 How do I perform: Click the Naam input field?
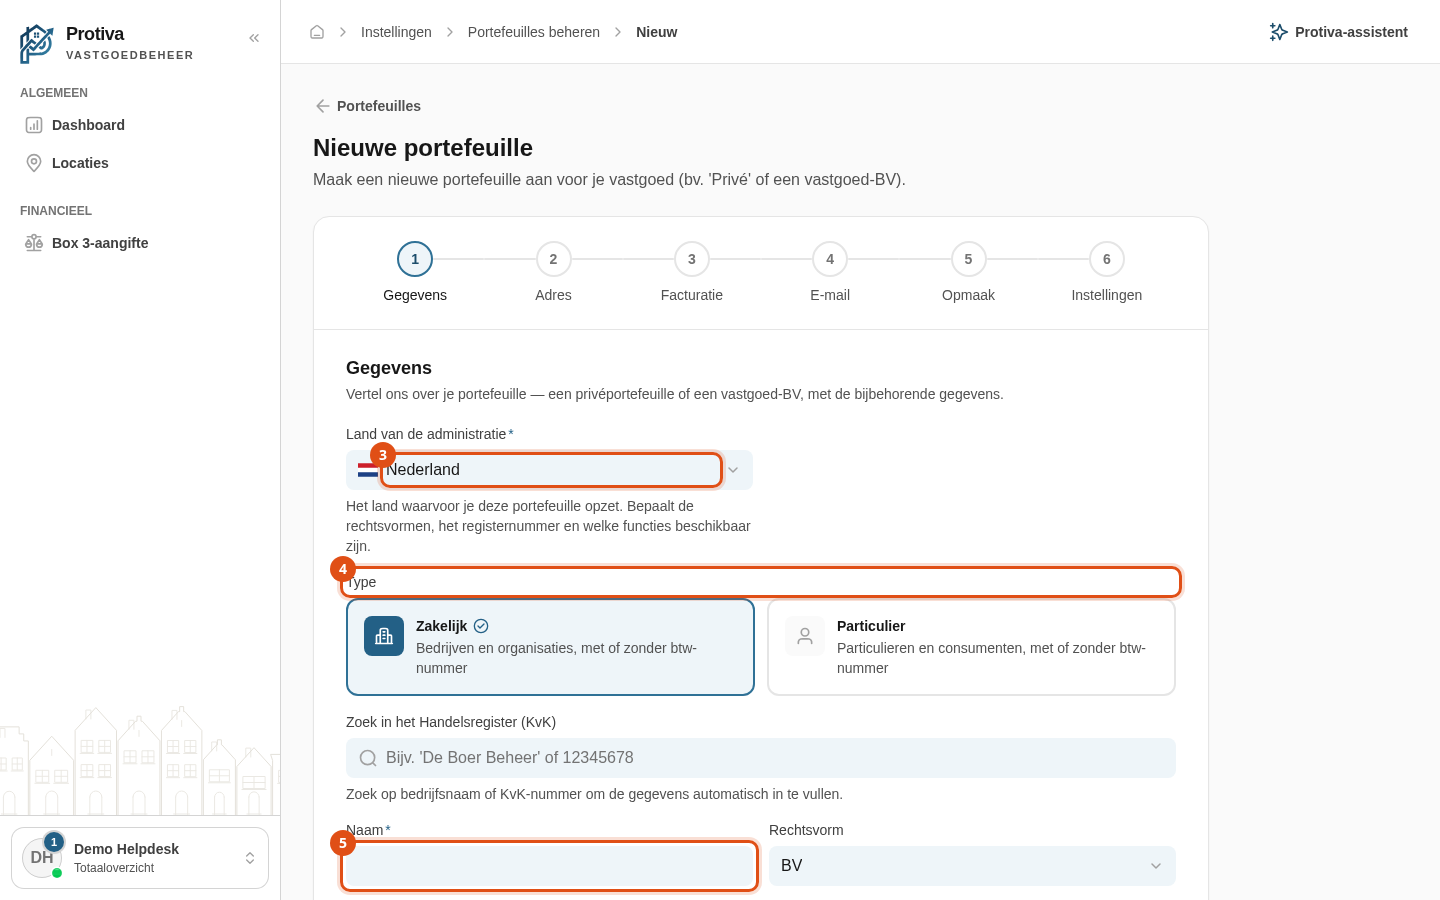click(x=549, y=866)
